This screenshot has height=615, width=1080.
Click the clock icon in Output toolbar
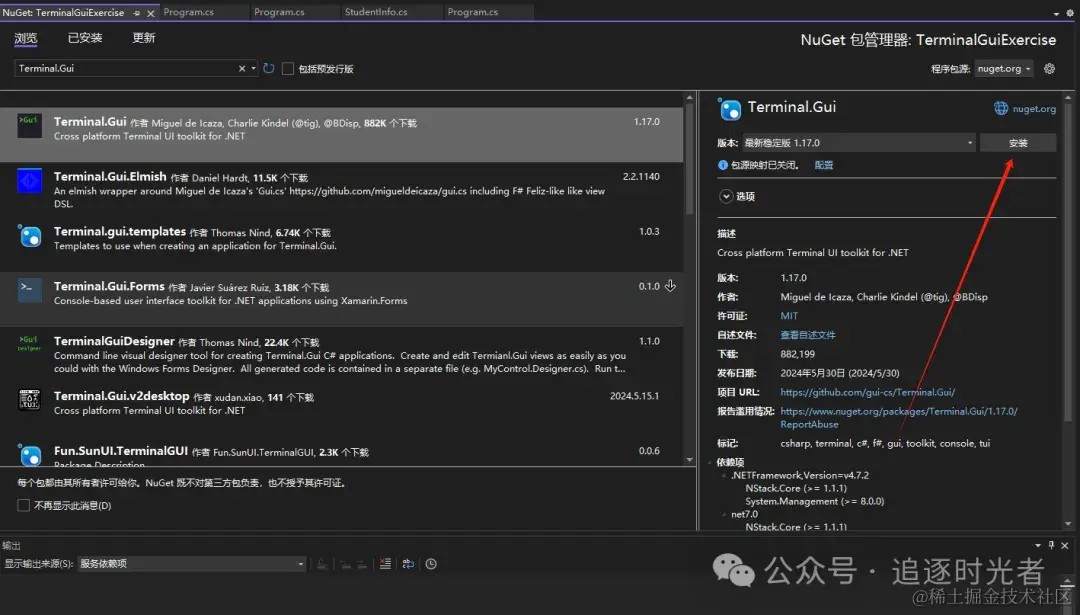click(x=431, y=564)
